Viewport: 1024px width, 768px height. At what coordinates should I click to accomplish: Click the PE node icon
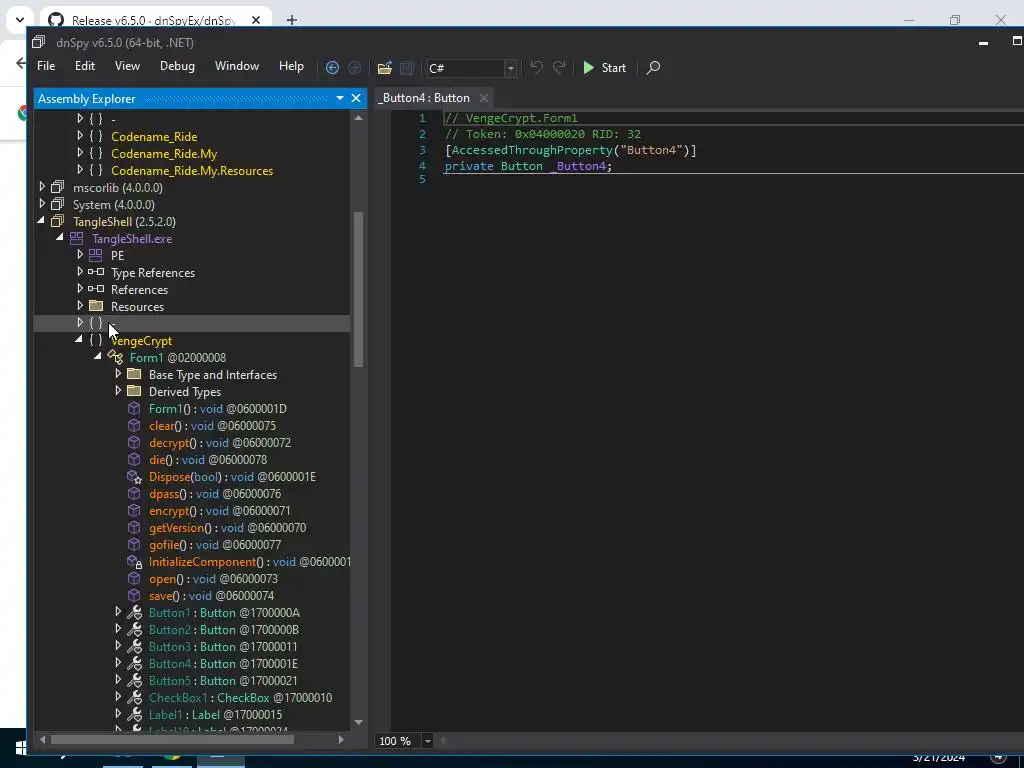95,255
